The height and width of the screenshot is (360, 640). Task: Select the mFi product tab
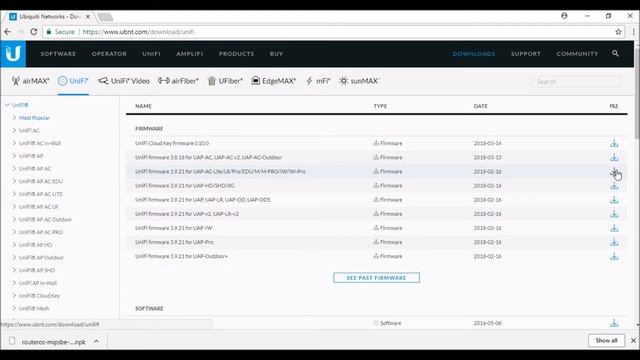(318, 81)
